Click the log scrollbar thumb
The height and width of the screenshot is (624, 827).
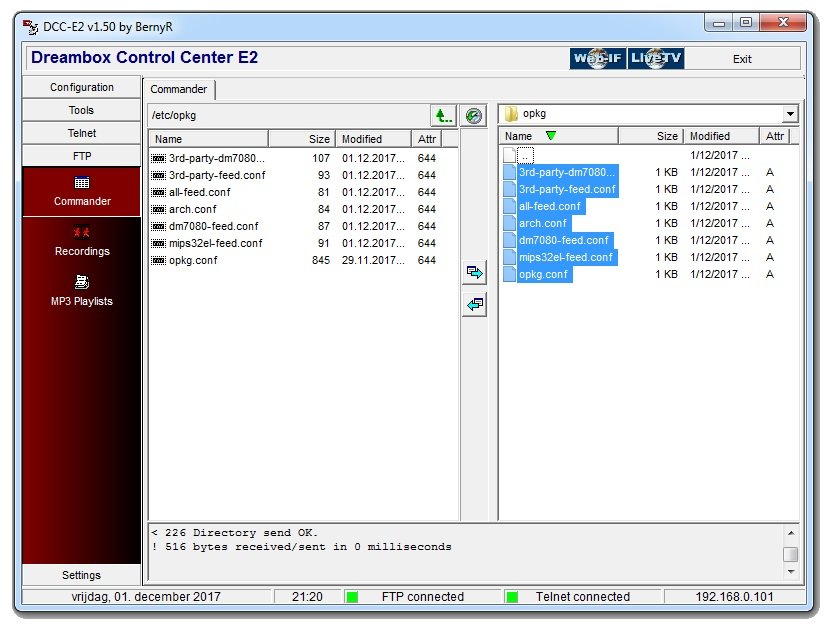tap(791, 554)
